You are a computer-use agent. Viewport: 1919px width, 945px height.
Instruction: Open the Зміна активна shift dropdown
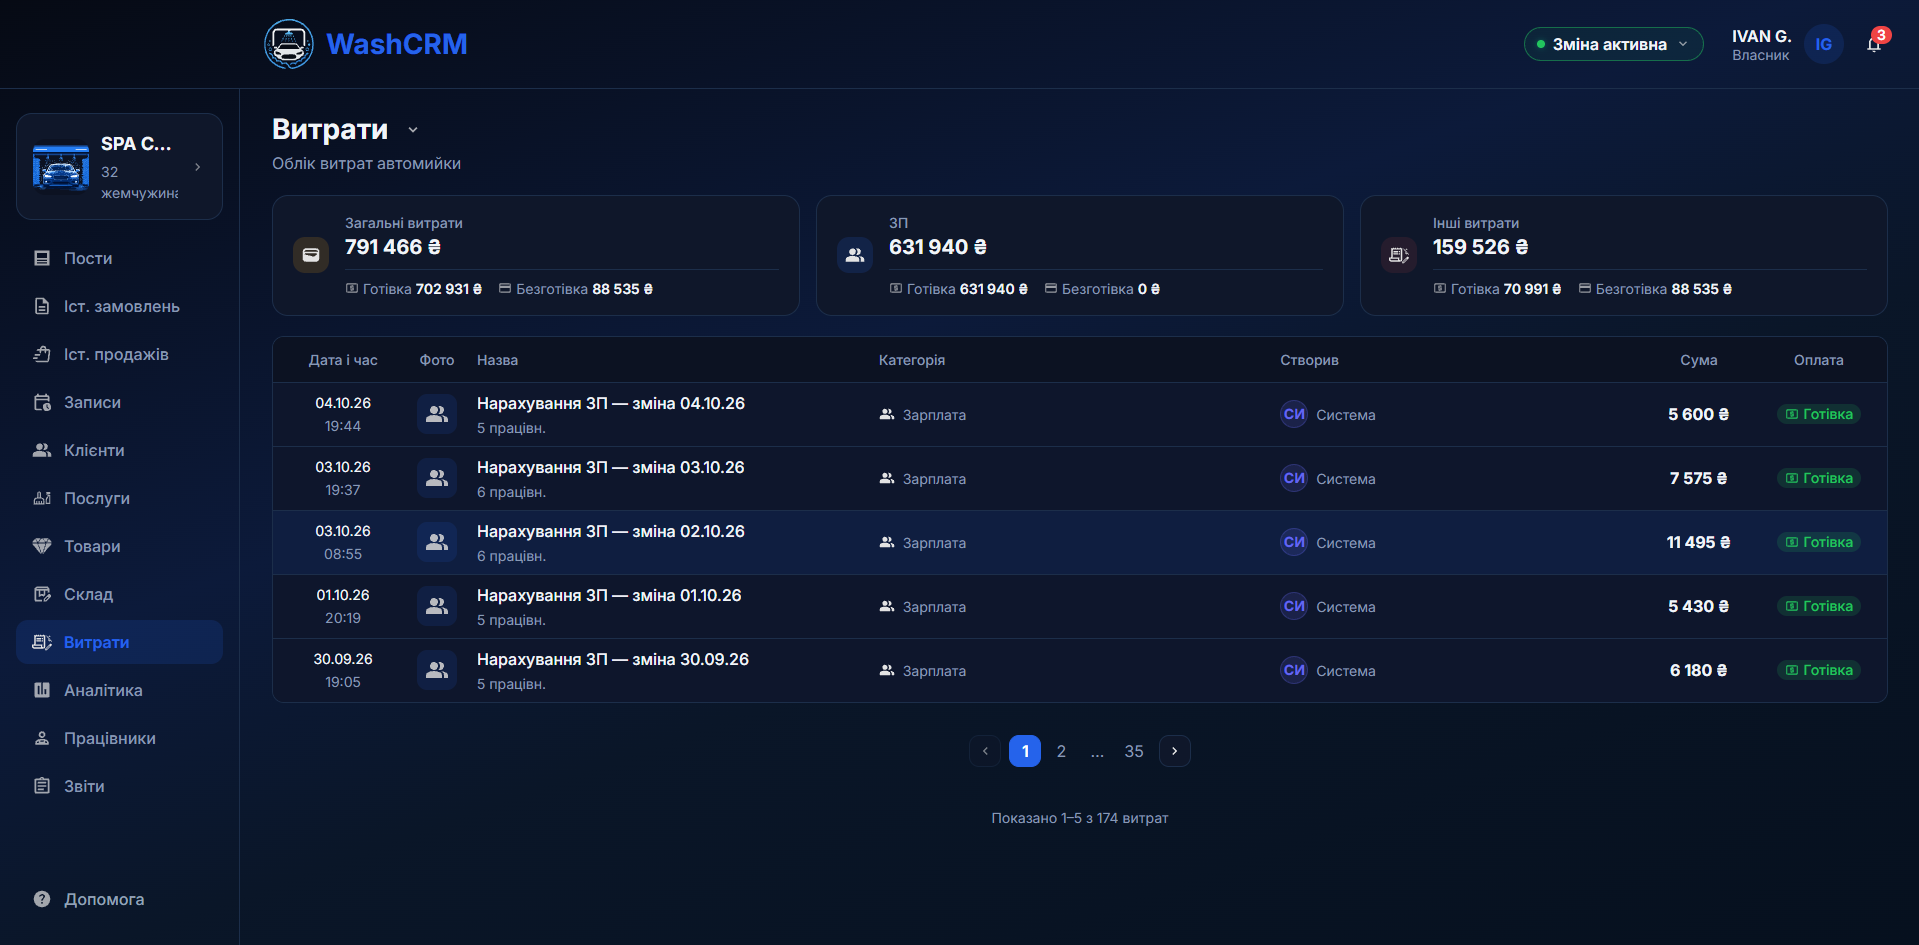coord(1613,44)
